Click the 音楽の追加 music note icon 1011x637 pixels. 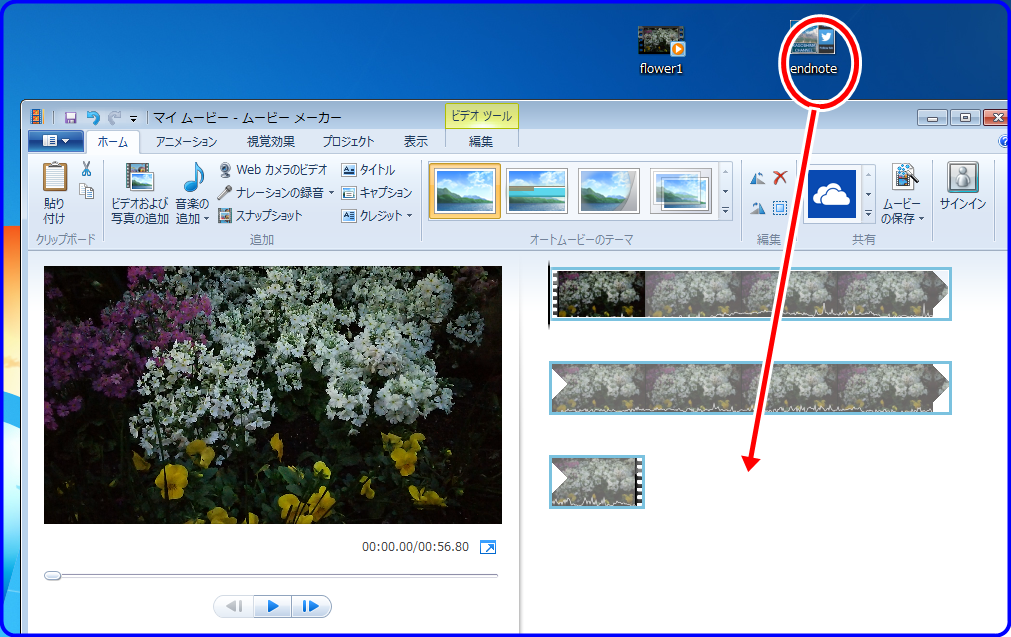[x=193, y=178]
